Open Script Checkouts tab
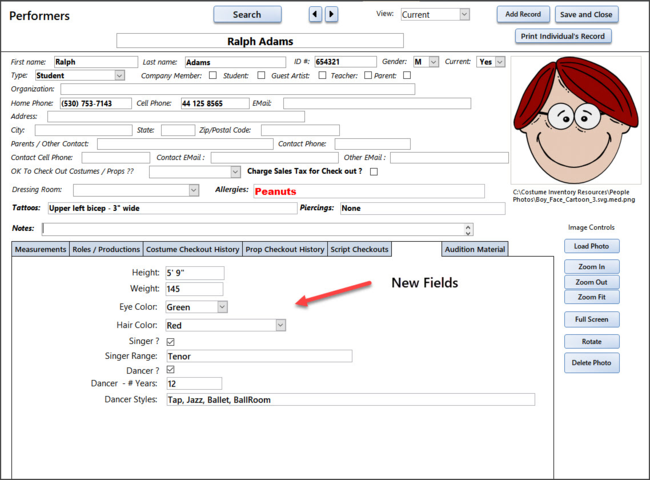The image size is (650, 480). click(x=359, y=249)
